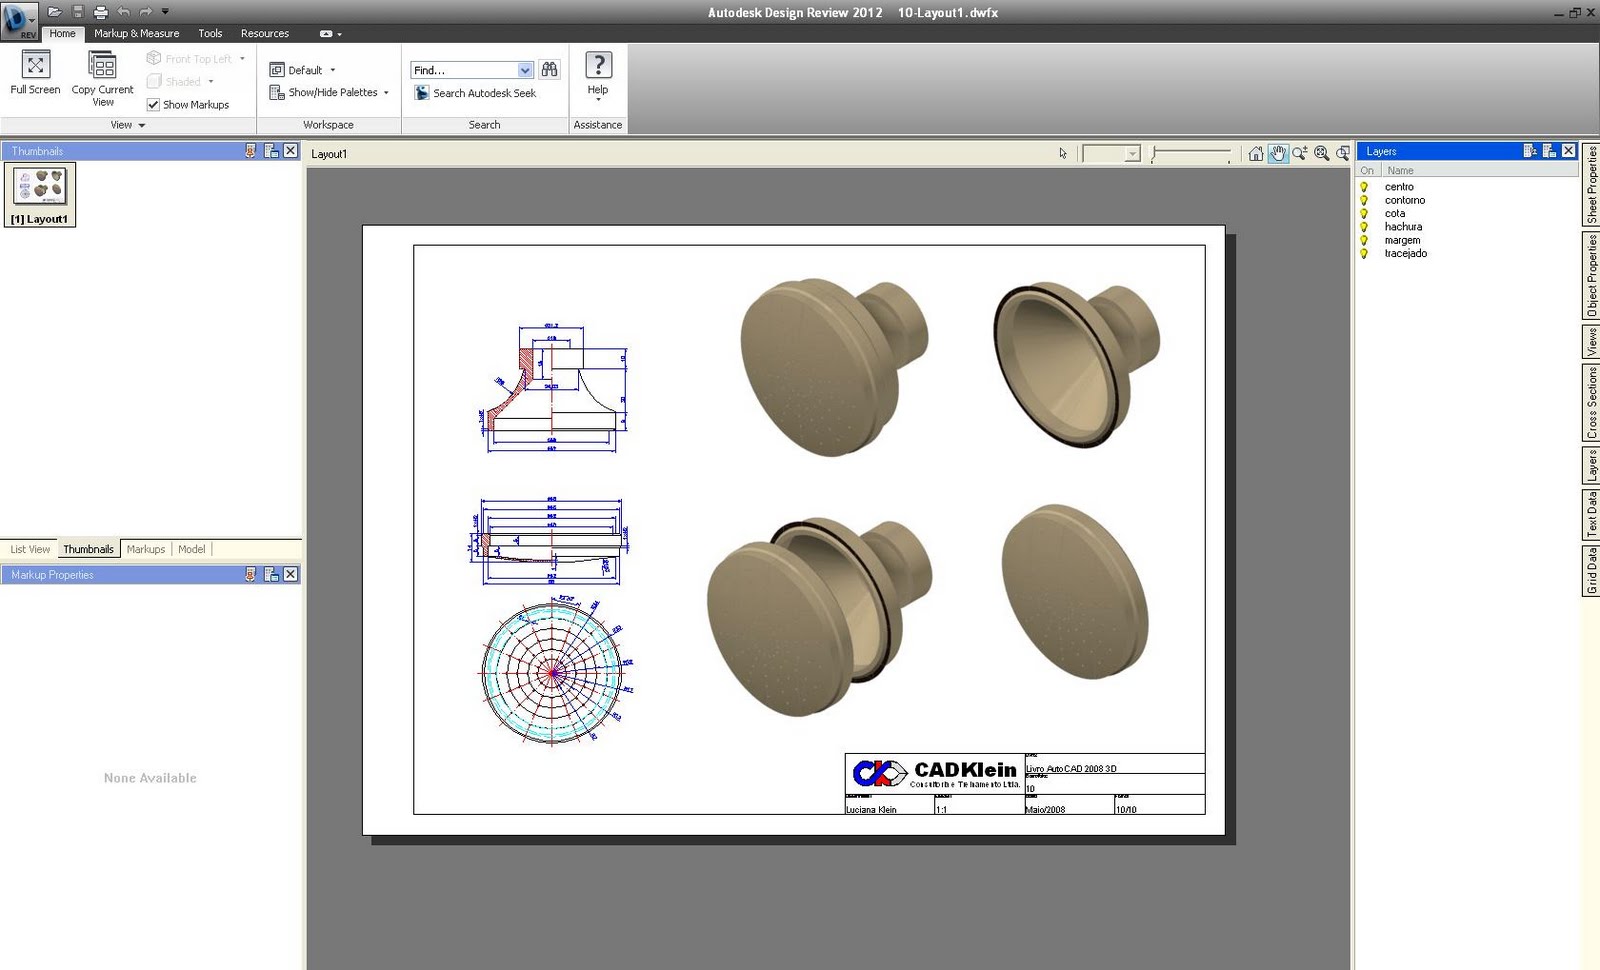Screen dimensions: 1600x970
Task: Select the Pan tool in the canvas toolbar
Action: pos(1277,153)
